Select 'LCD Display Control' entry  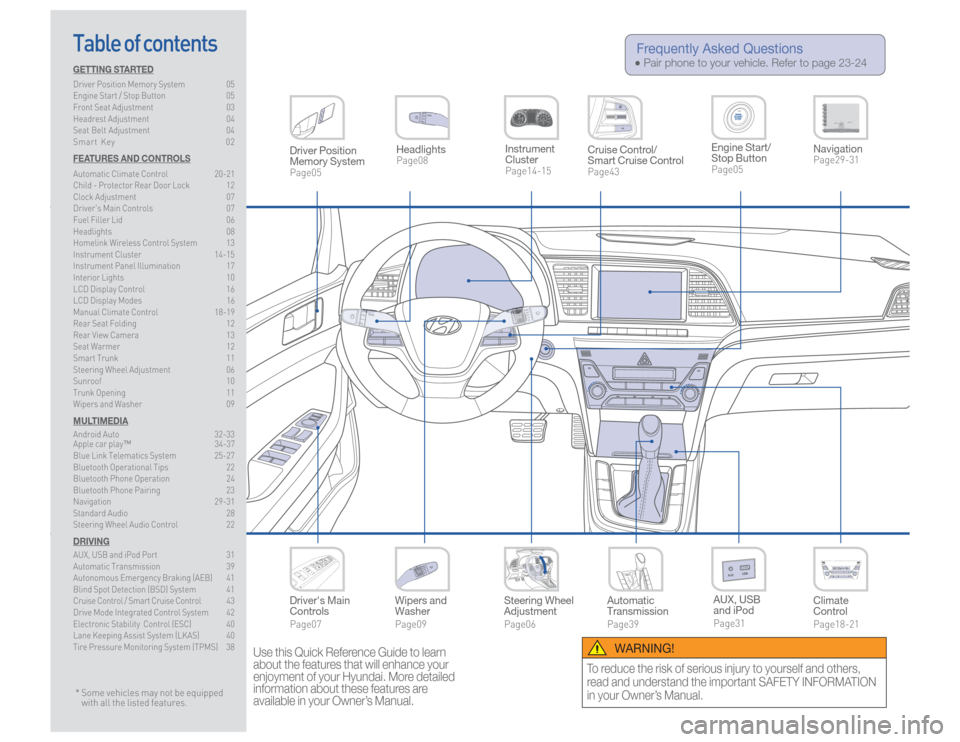154,289
